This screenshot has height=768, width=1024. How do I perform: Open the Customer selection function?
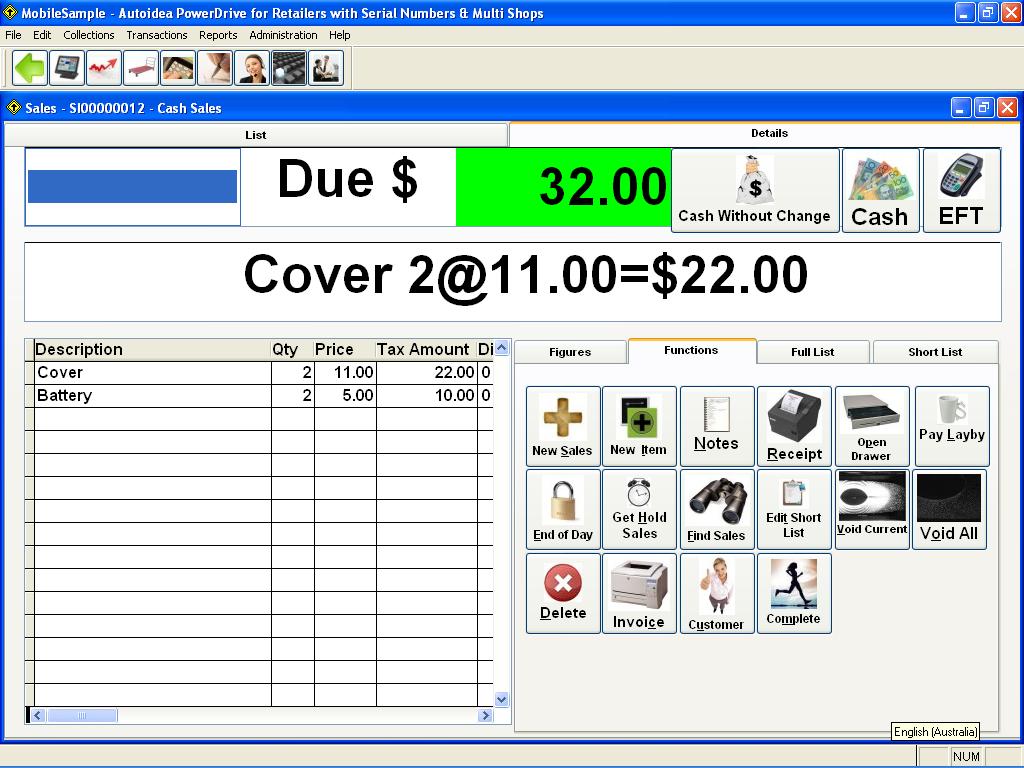(716, 593)
